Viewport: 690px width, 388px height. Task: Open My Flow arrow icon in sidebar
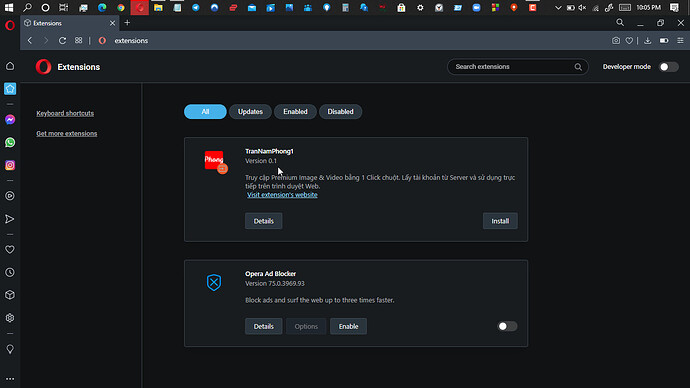[x=10, y=219]
